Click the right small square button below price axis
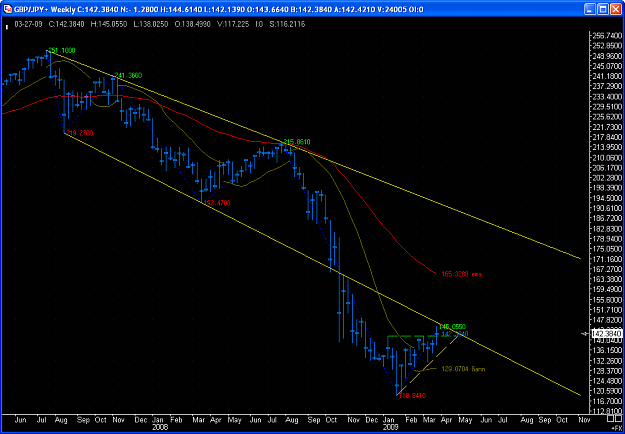 pyautogui.click(x=618, y=418)
